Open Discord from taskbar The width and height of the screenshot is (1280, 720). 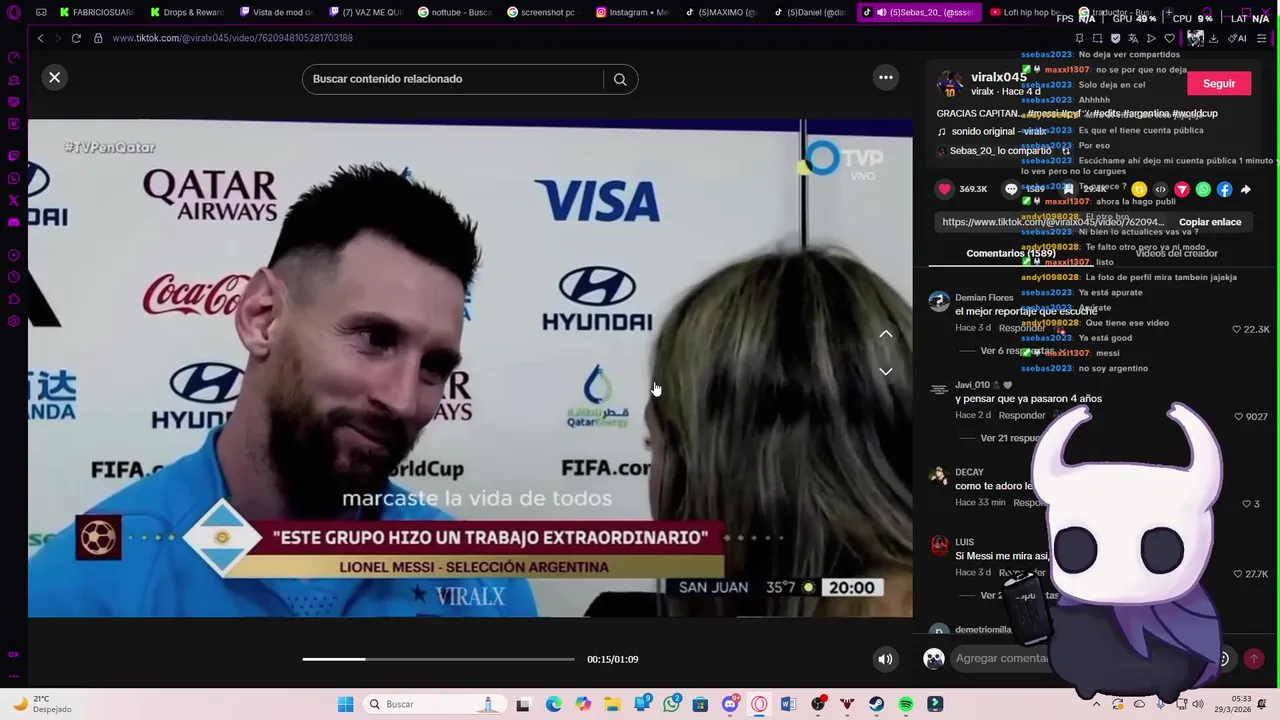(x=730, y=704)
